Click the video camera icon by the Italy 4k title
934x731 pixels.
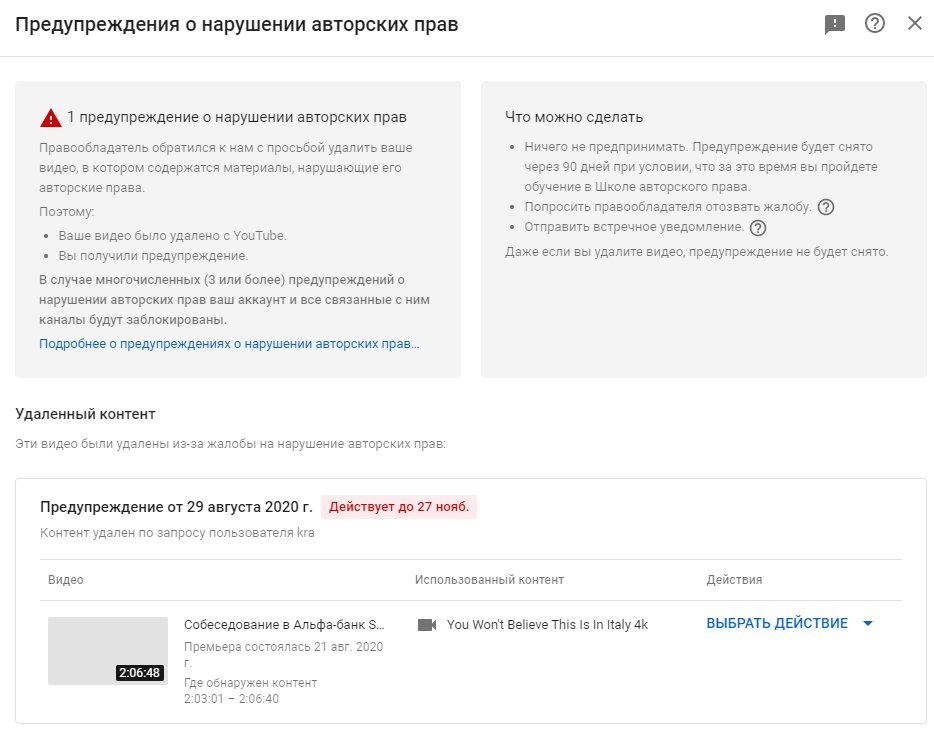pyautogui.click(x=427, y=624)
